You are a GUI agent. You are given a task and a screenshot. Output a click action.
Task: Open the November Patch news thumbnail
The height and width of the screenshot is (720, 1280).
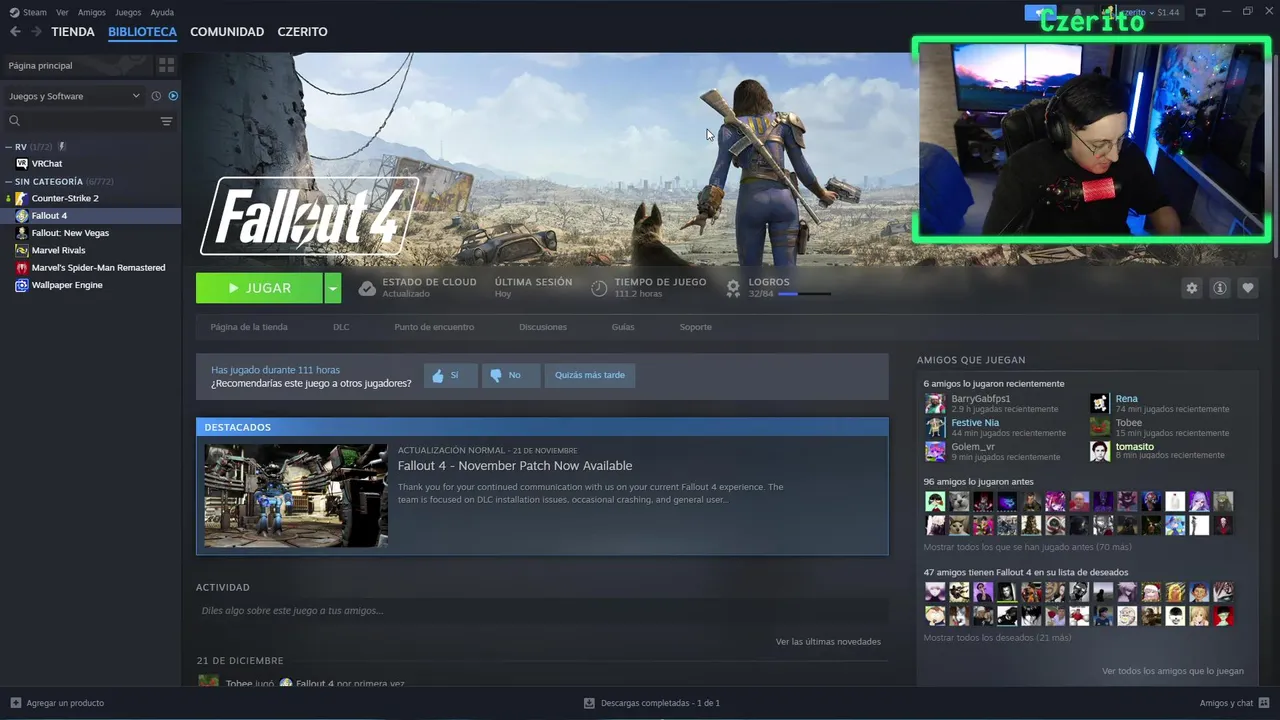[296, 496]
